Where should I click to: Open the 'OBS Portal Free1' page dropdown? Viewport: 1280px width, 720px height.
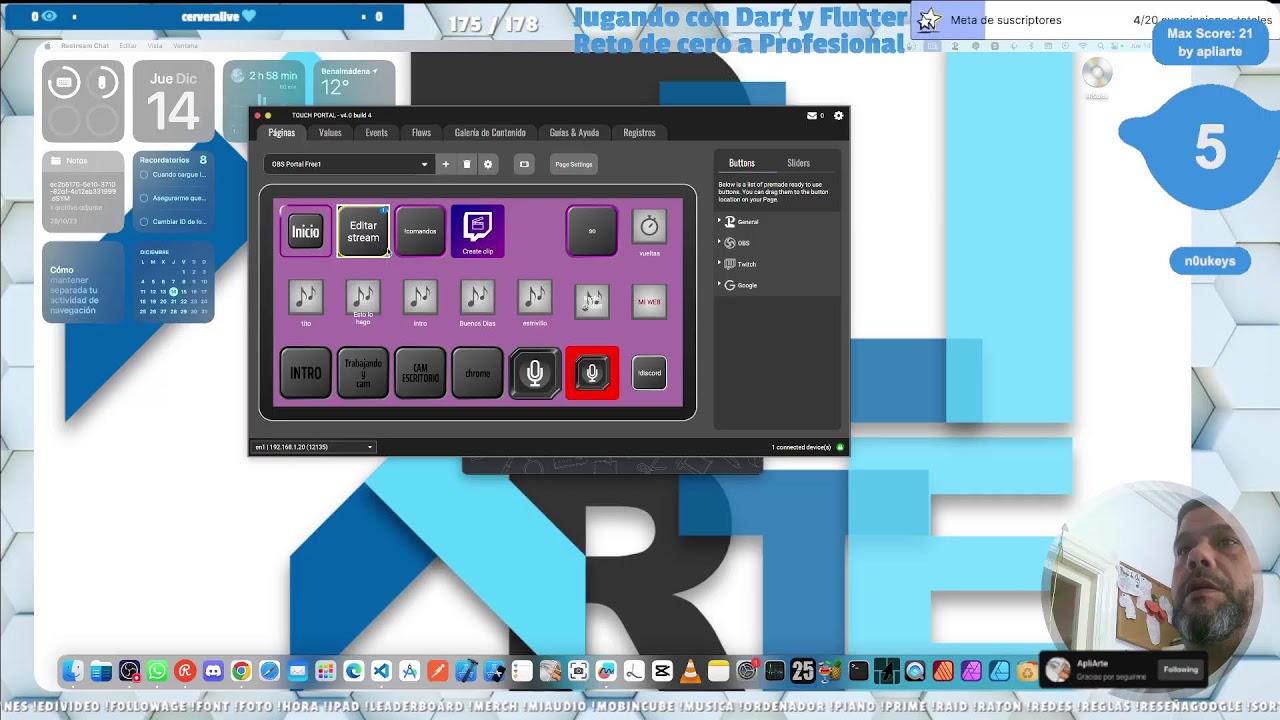[349, 164]
